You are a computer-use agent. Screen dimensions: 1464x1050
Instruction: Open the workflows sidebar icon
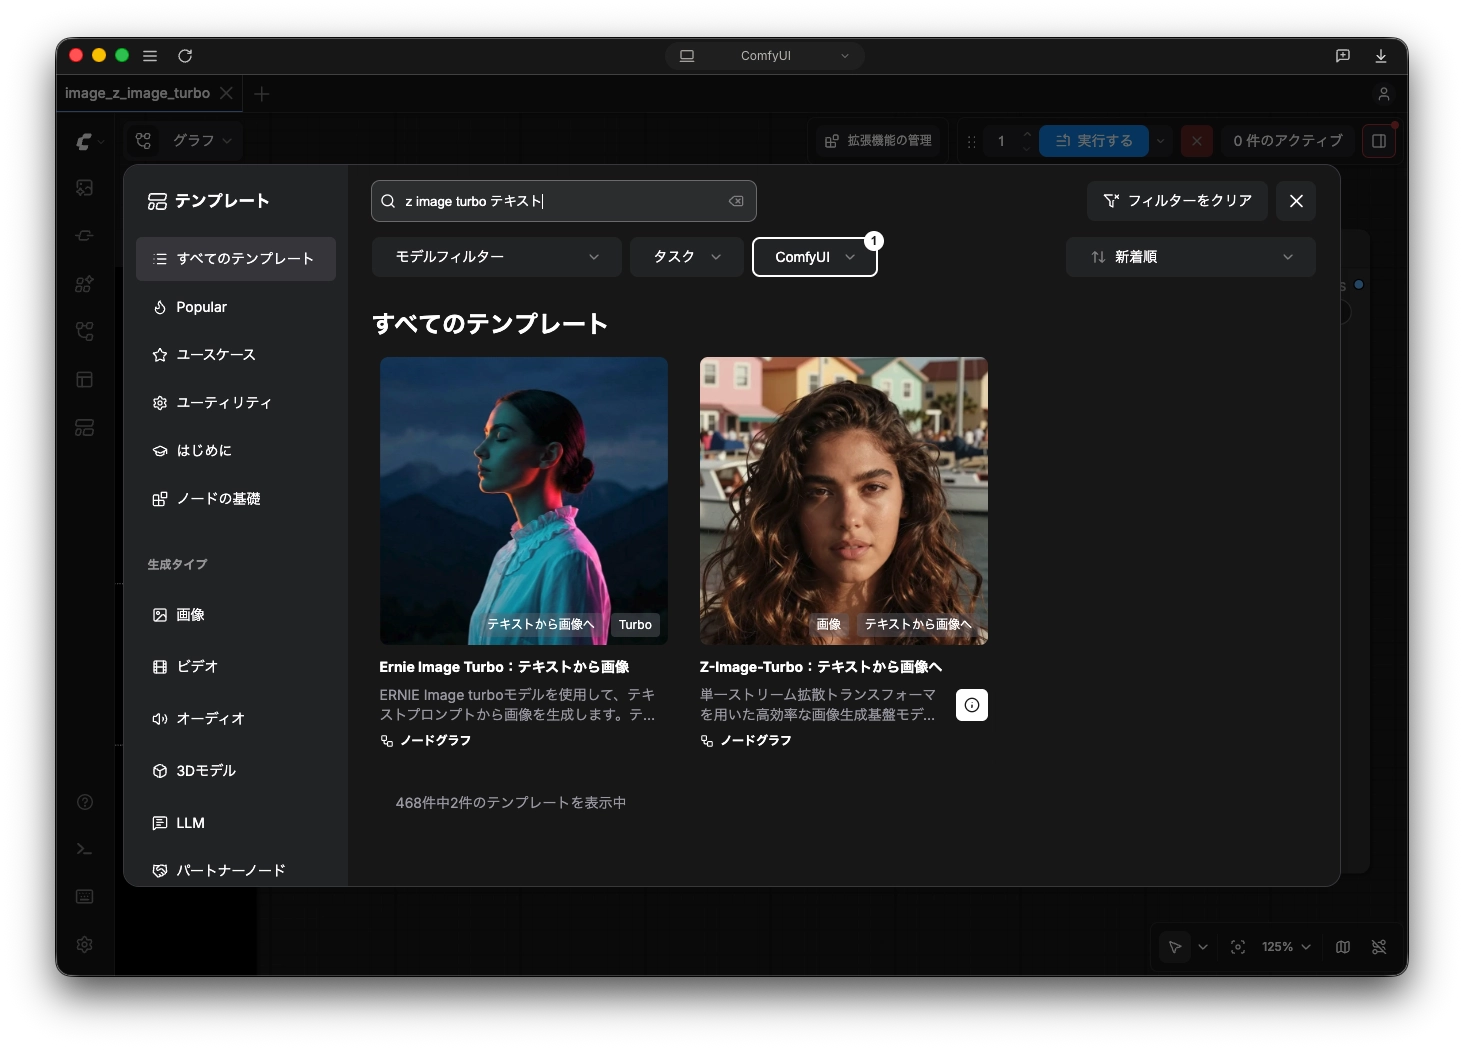click(x=85, y=331)
